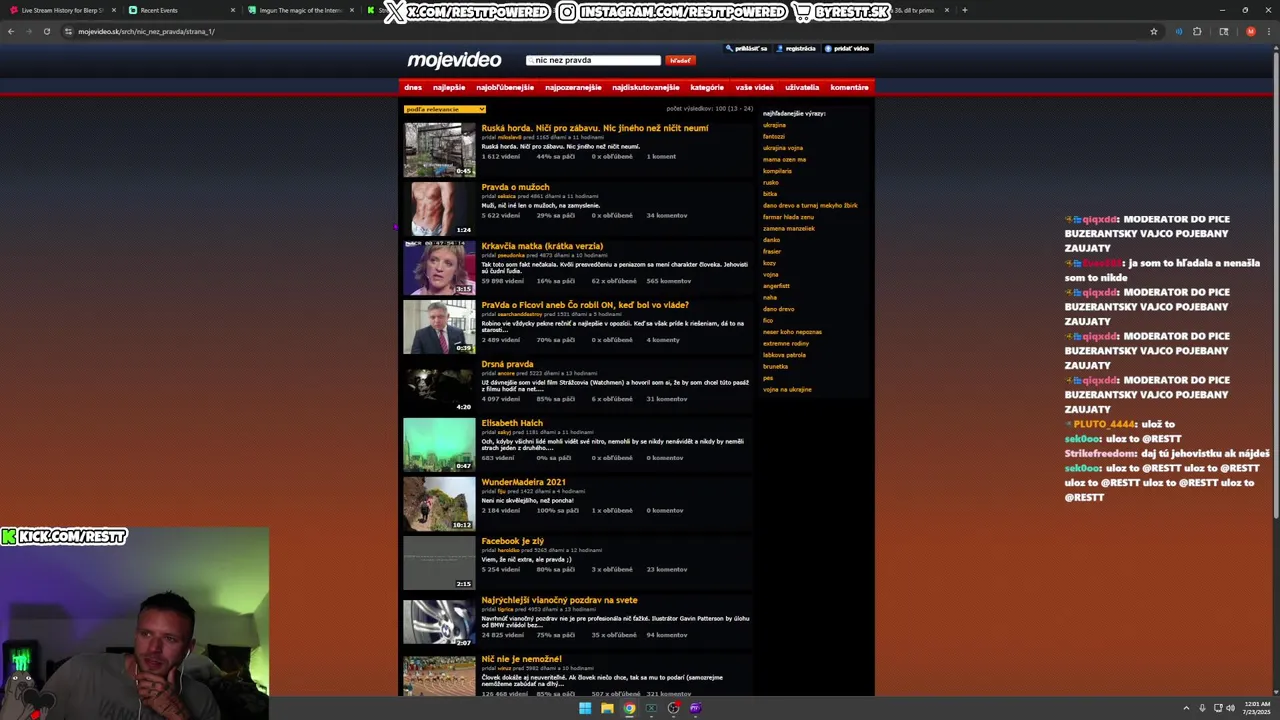Open File Explorer from taskbar
Image resolution: width=1280 pixels, height=720 pixels.
point(607,708)
